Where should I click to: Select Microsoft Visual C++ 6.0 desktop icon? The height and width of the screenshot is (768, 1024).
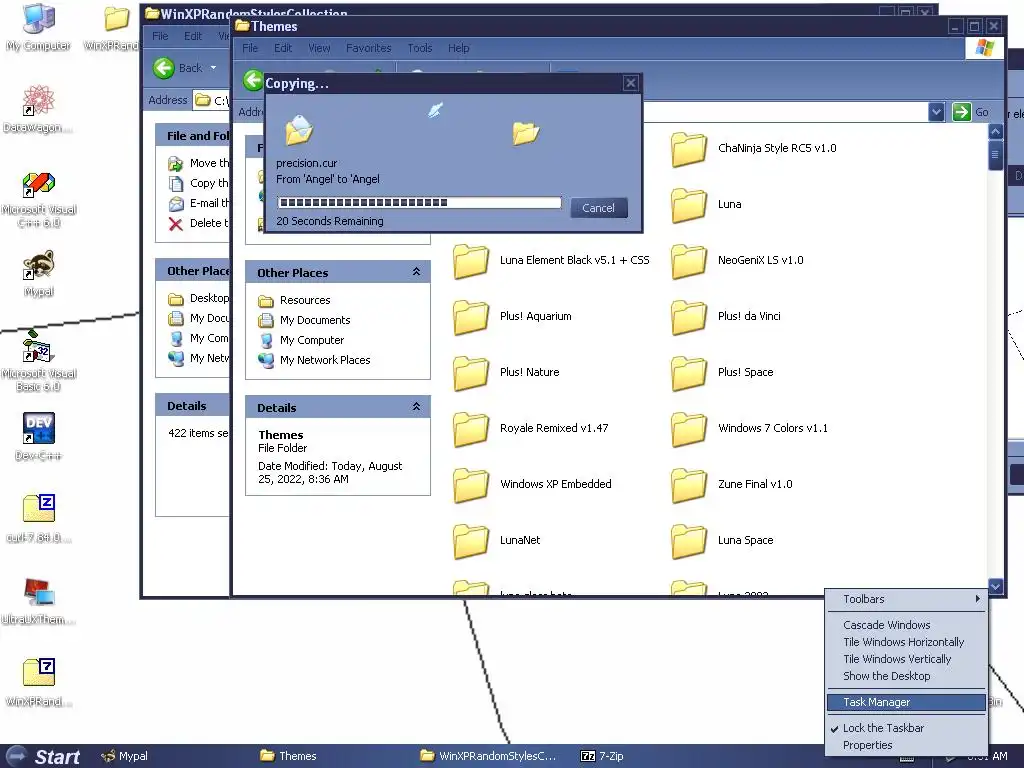[x=39, y=199]
